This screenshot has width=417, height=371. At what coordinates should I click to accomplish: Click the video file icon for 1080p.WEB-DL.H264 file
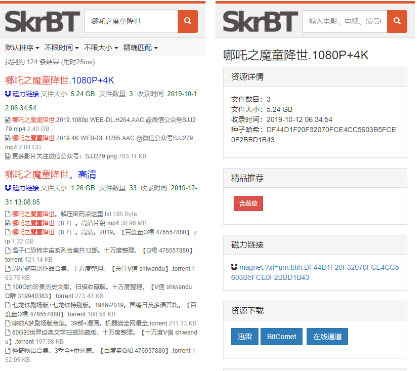(8, 120)
